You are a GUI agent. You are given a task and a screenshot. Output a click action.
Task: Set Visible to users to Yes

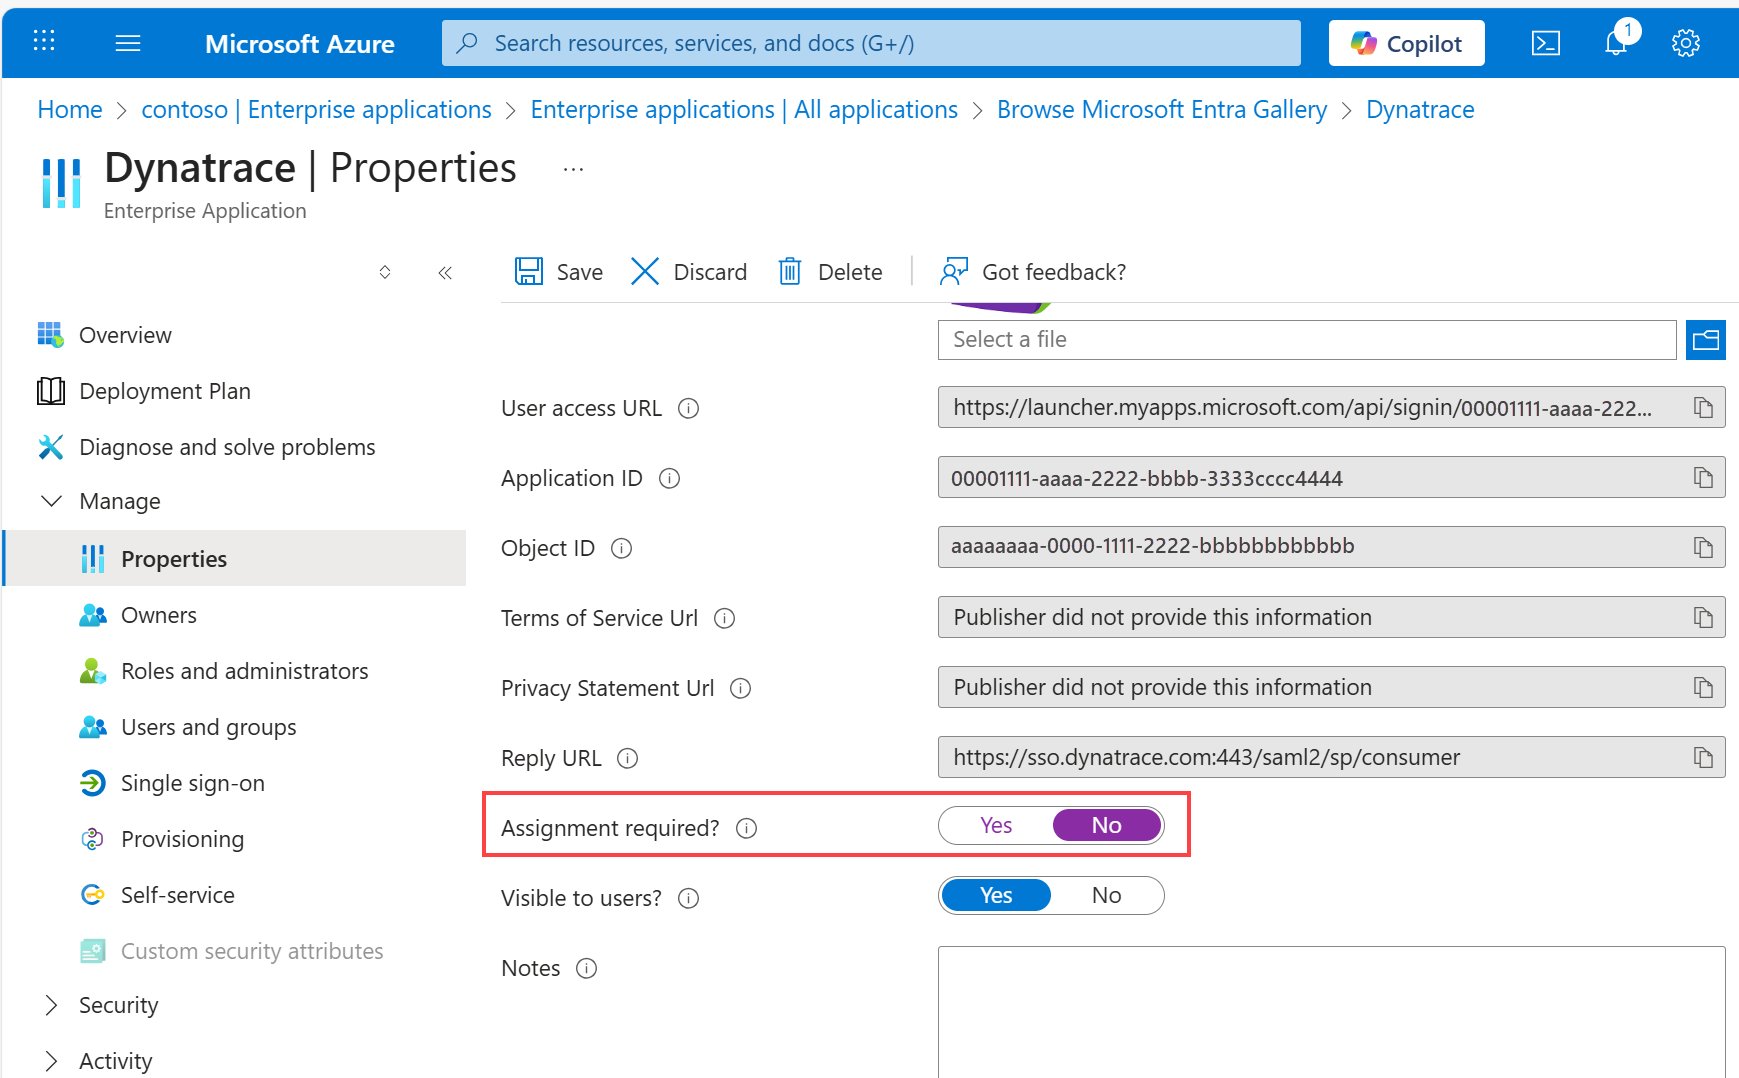pyautogui.click(x=996, y=896)
